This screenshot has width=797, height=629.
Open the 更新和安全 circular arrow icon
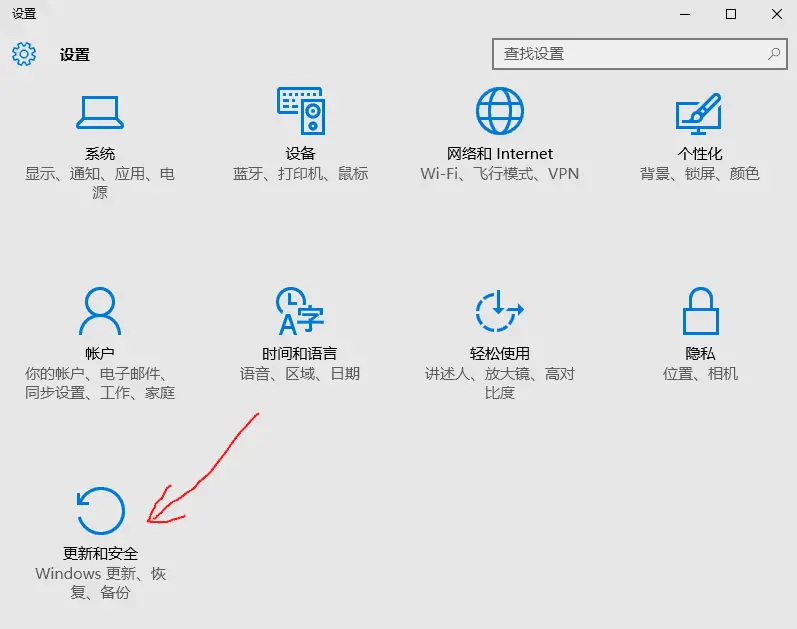pyautogui.click(x=100, y=511)
